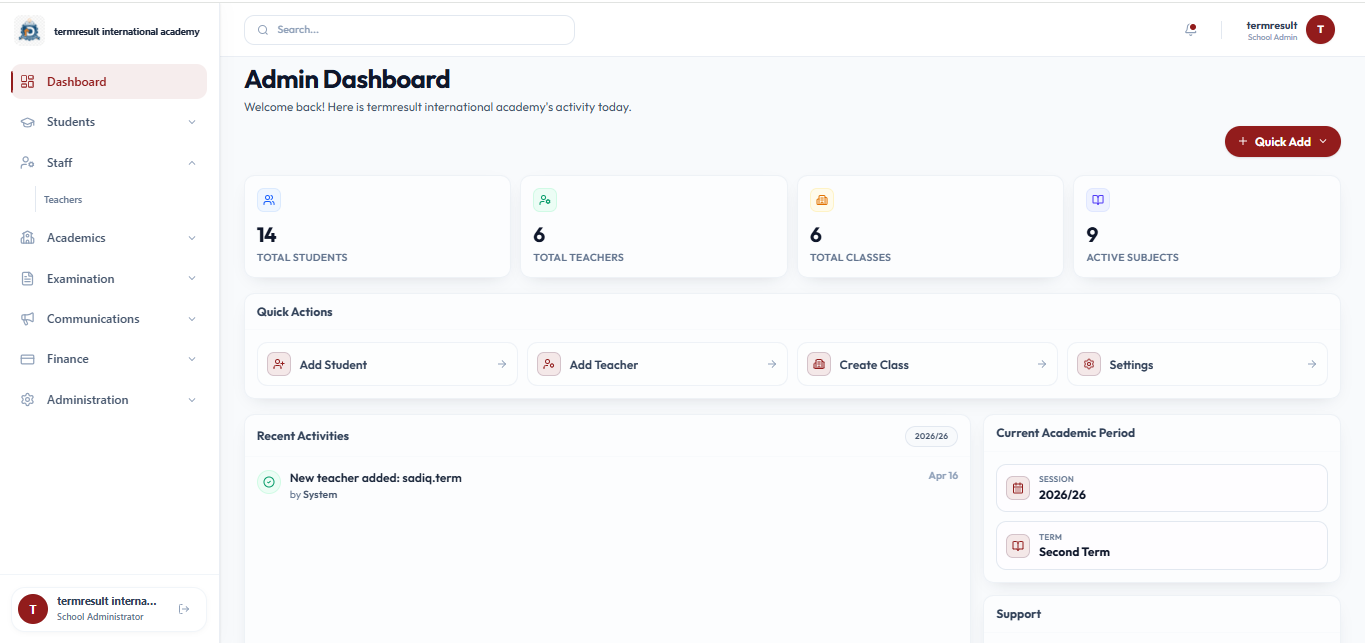Click the 'Apr 16' activity date

coord(943,476)
